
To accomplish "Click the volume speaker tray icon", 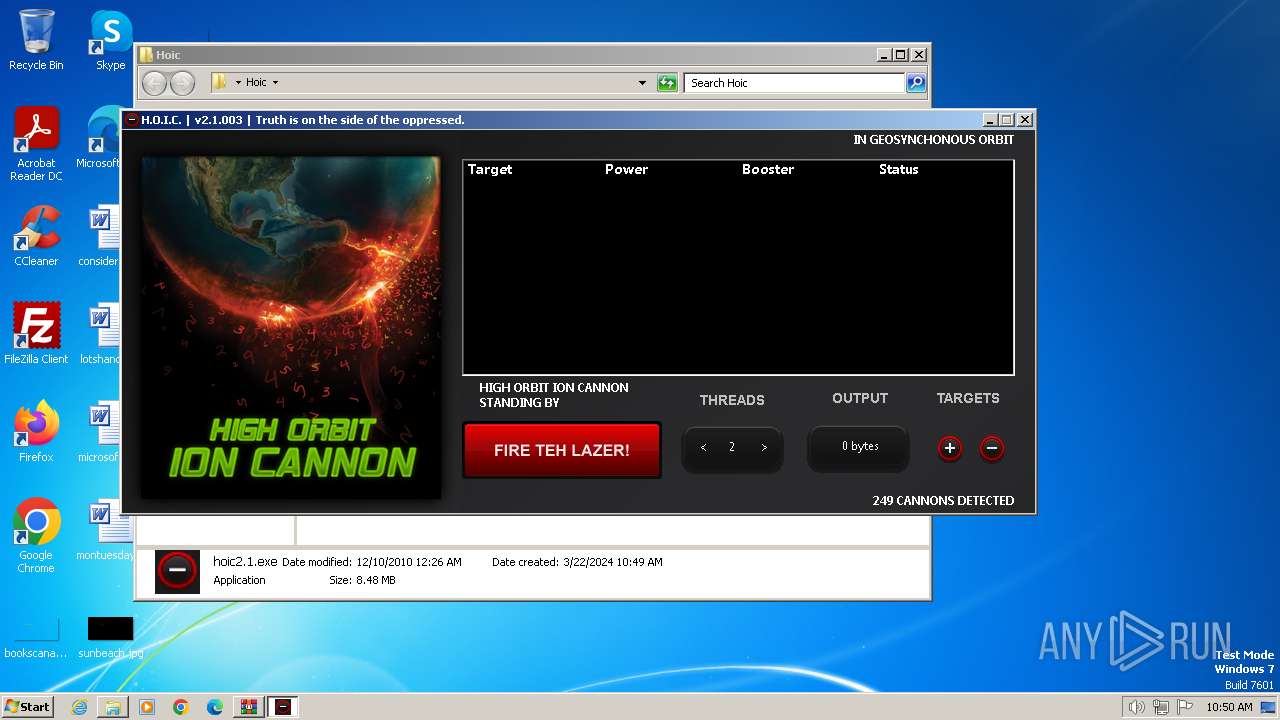I will click(1136, 707).
